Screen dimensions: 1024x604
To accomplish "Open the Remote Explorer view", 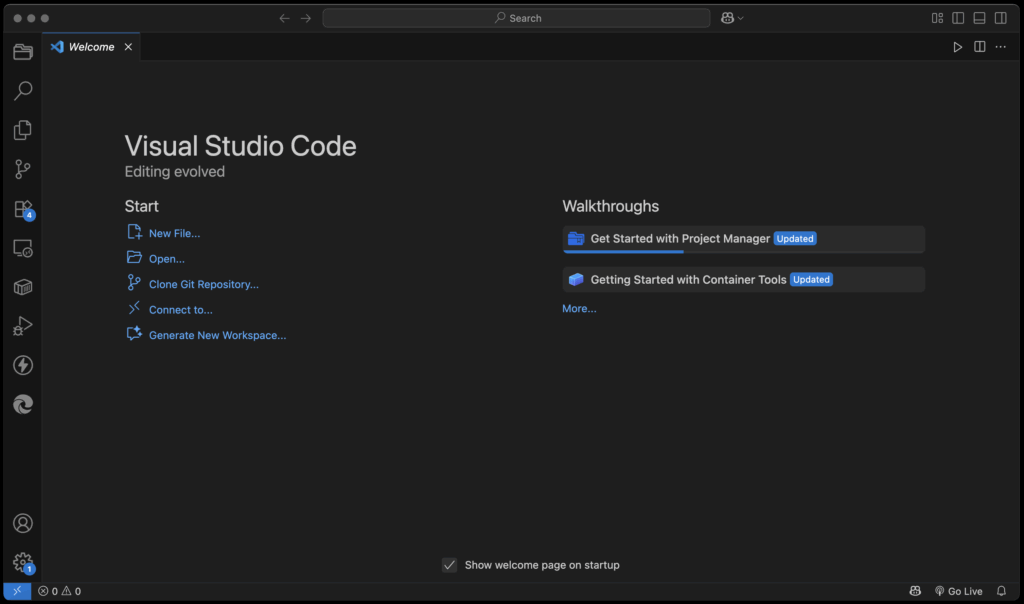I will (x=23, y=248).
